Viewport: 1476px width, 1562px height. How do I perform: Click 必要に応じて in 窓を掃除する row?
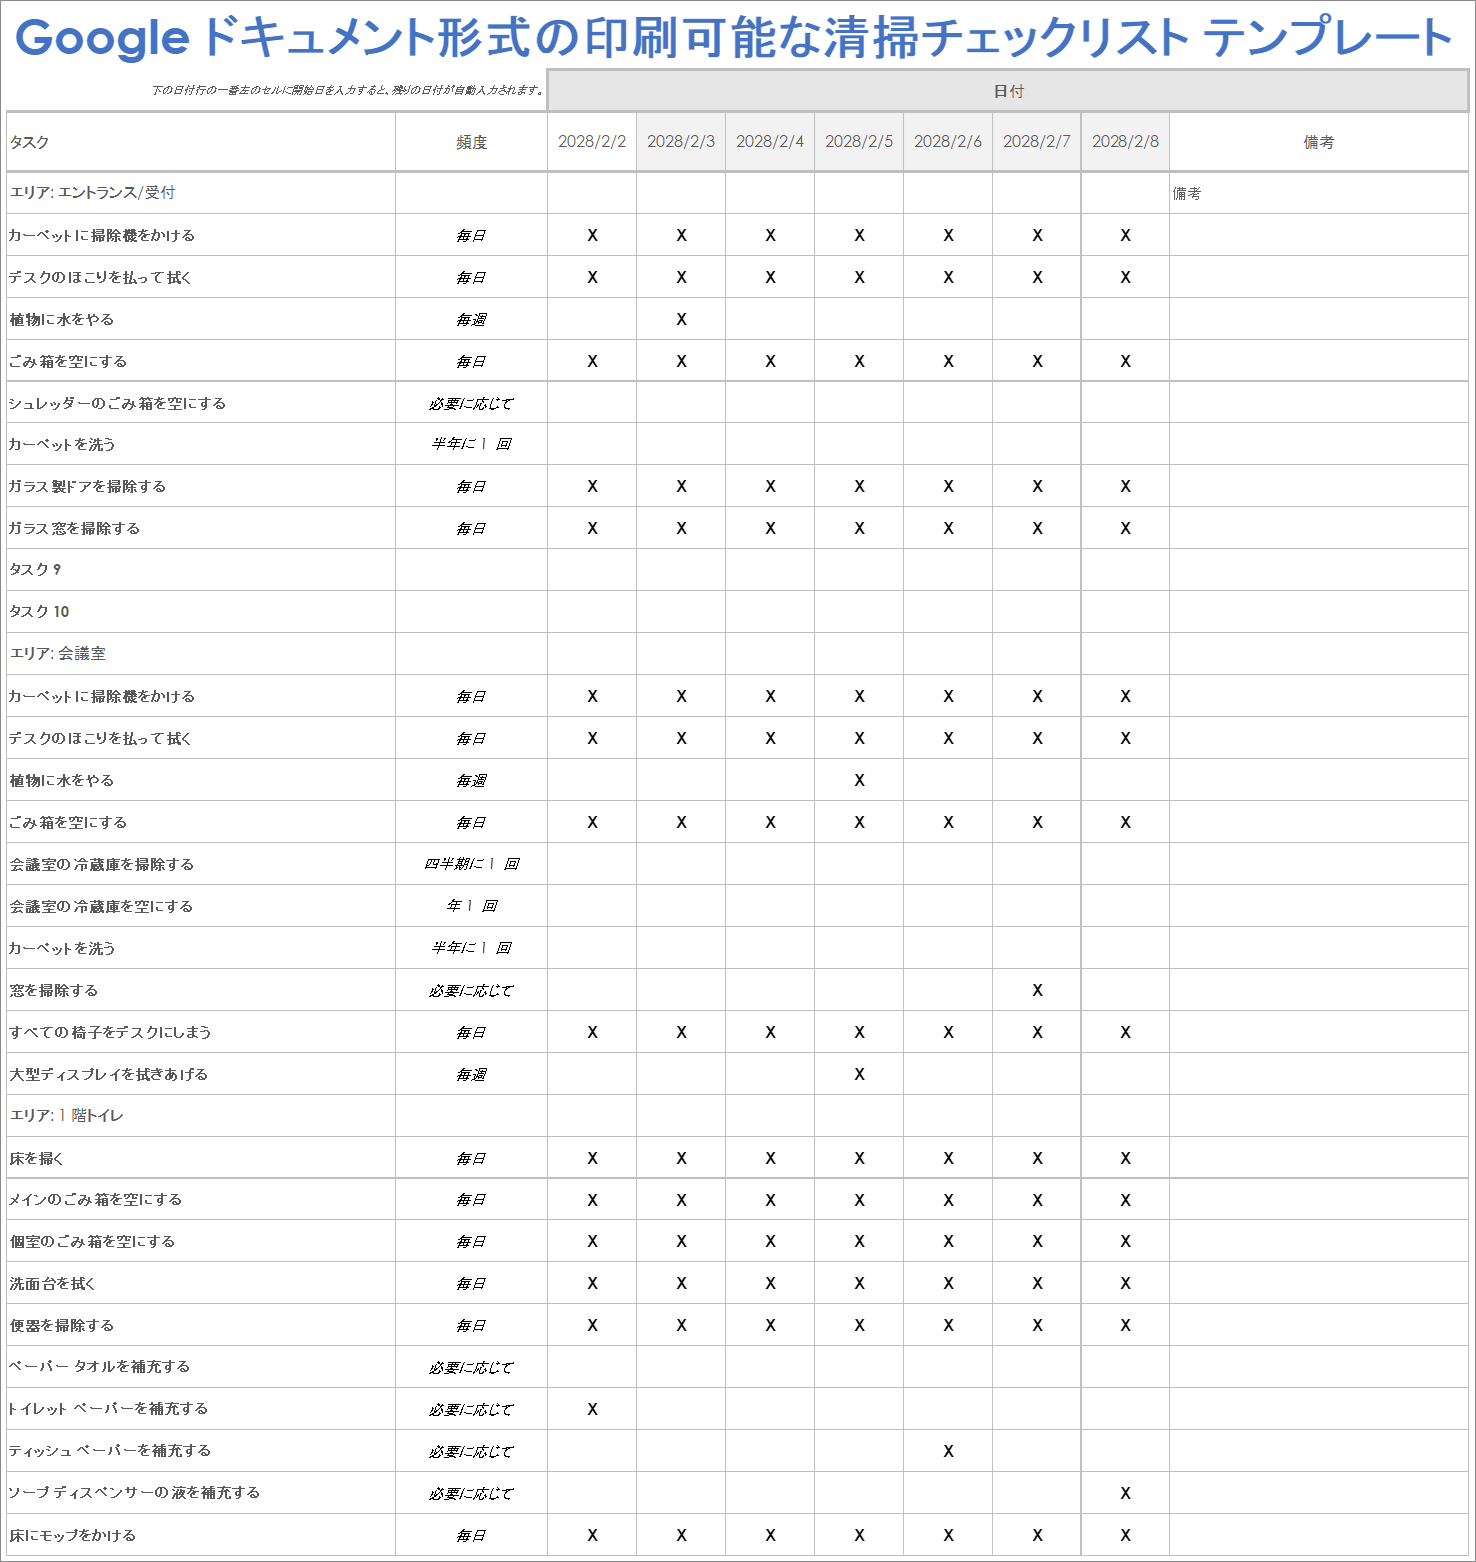point(471,991)
